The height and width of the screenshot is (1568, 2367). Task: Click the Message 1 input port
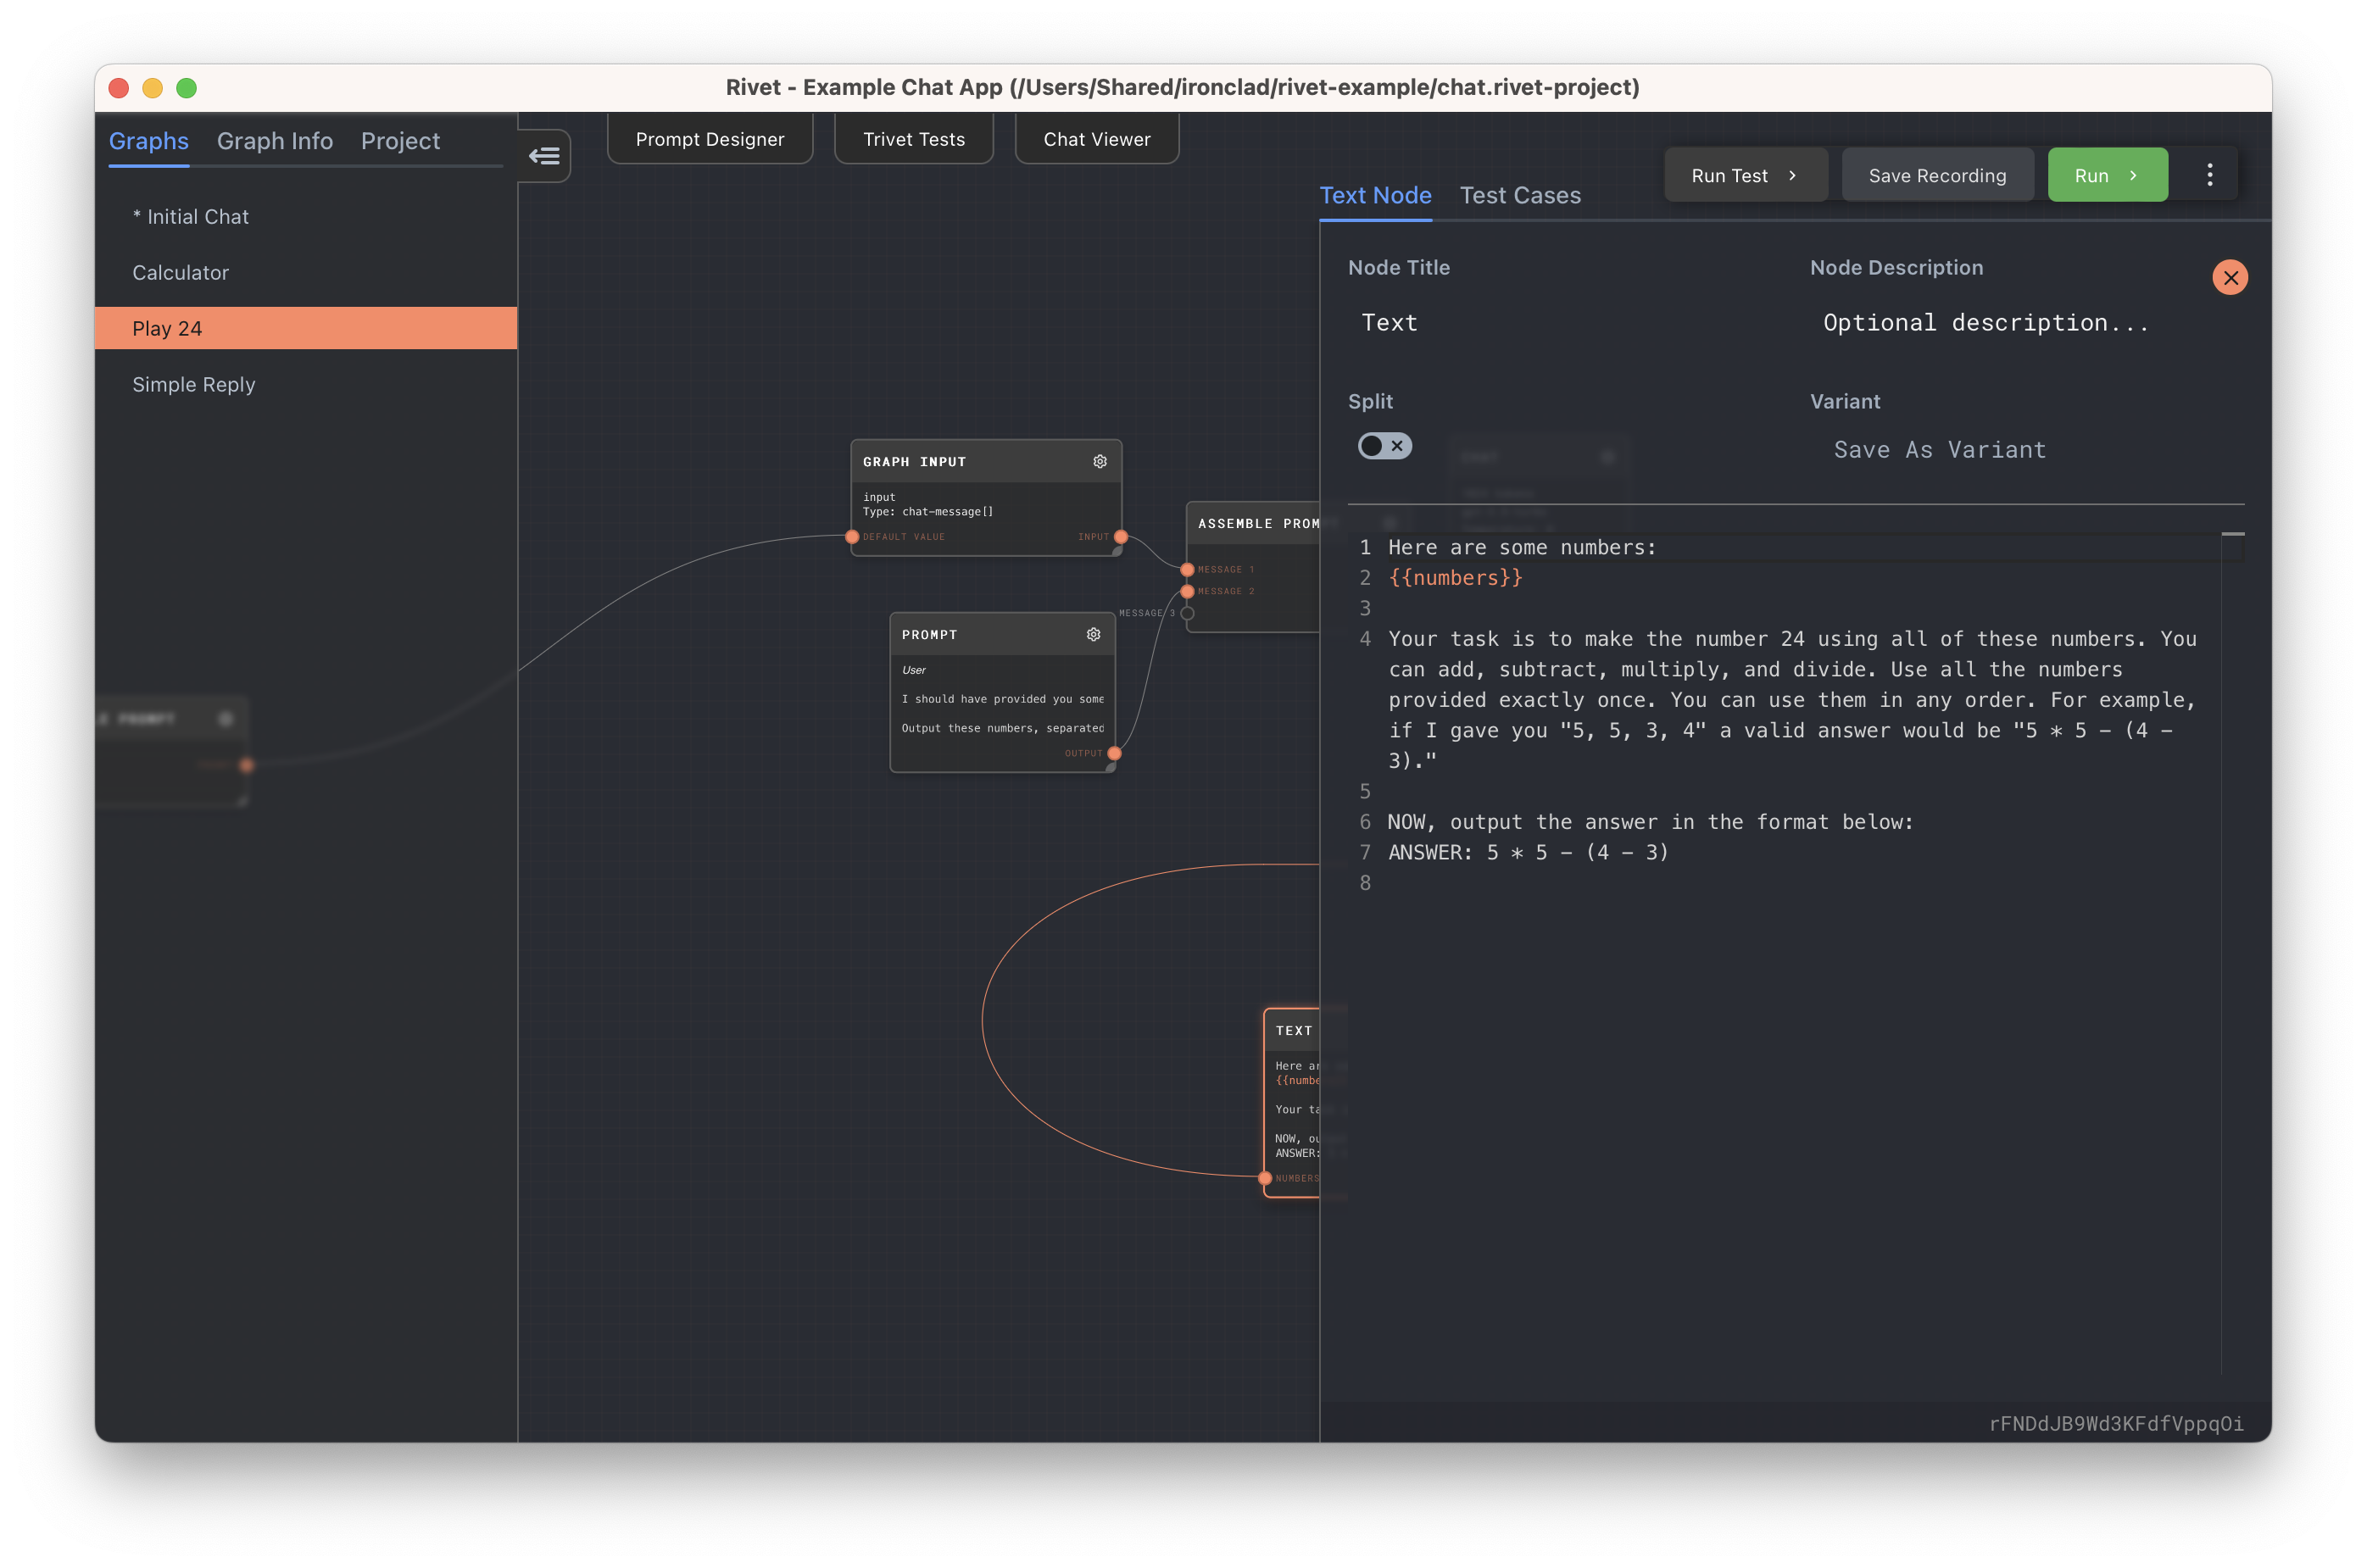pyautogui.click(x=1187, y=570)
